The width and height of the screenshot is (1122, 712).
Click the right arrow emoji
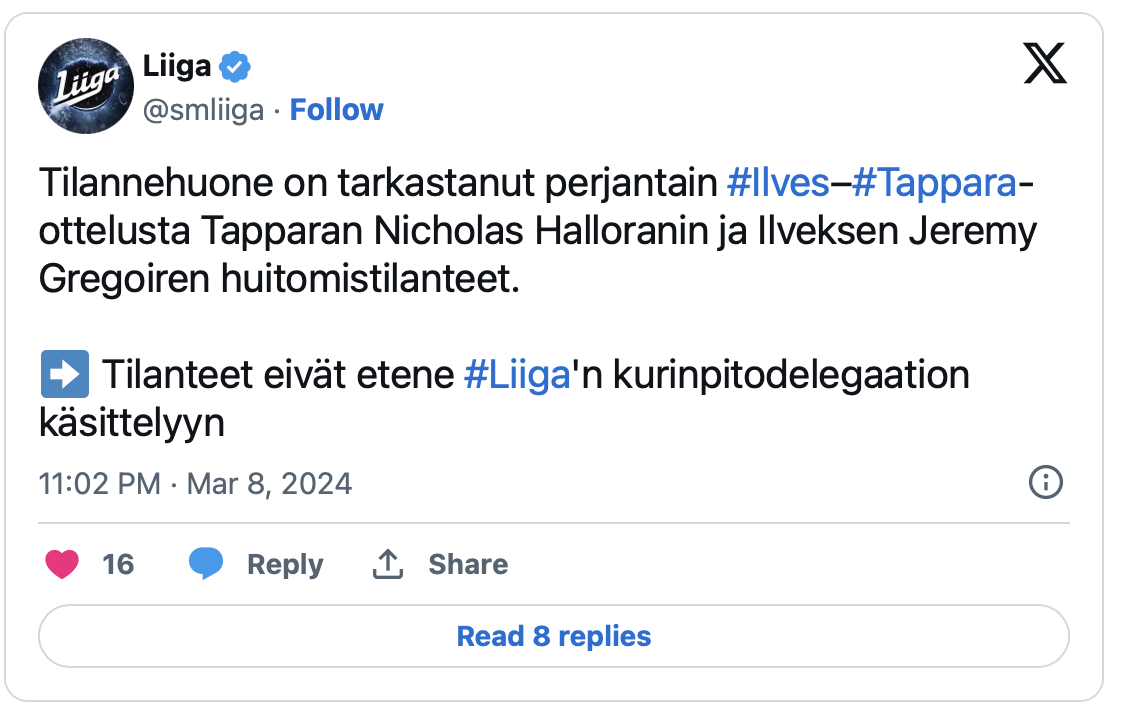65,374
